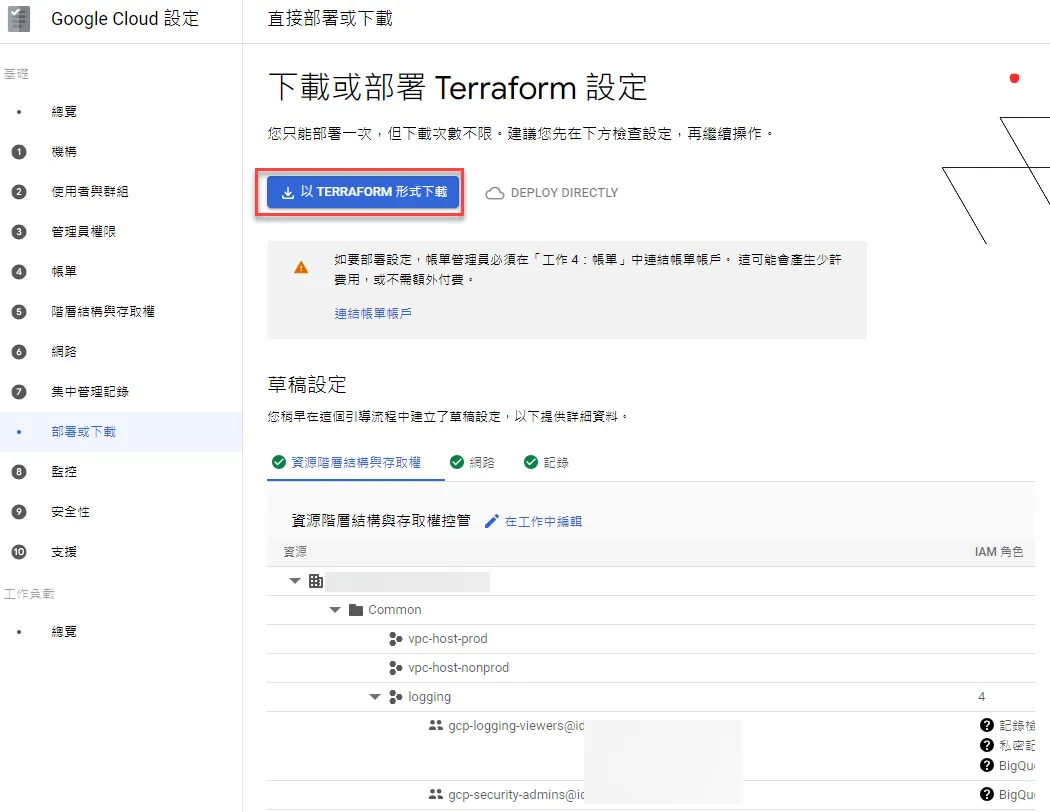Open step 5 階層結構與存取權
The height and width of the screenshot is (812, 1050).
click(x=102, y=312)
